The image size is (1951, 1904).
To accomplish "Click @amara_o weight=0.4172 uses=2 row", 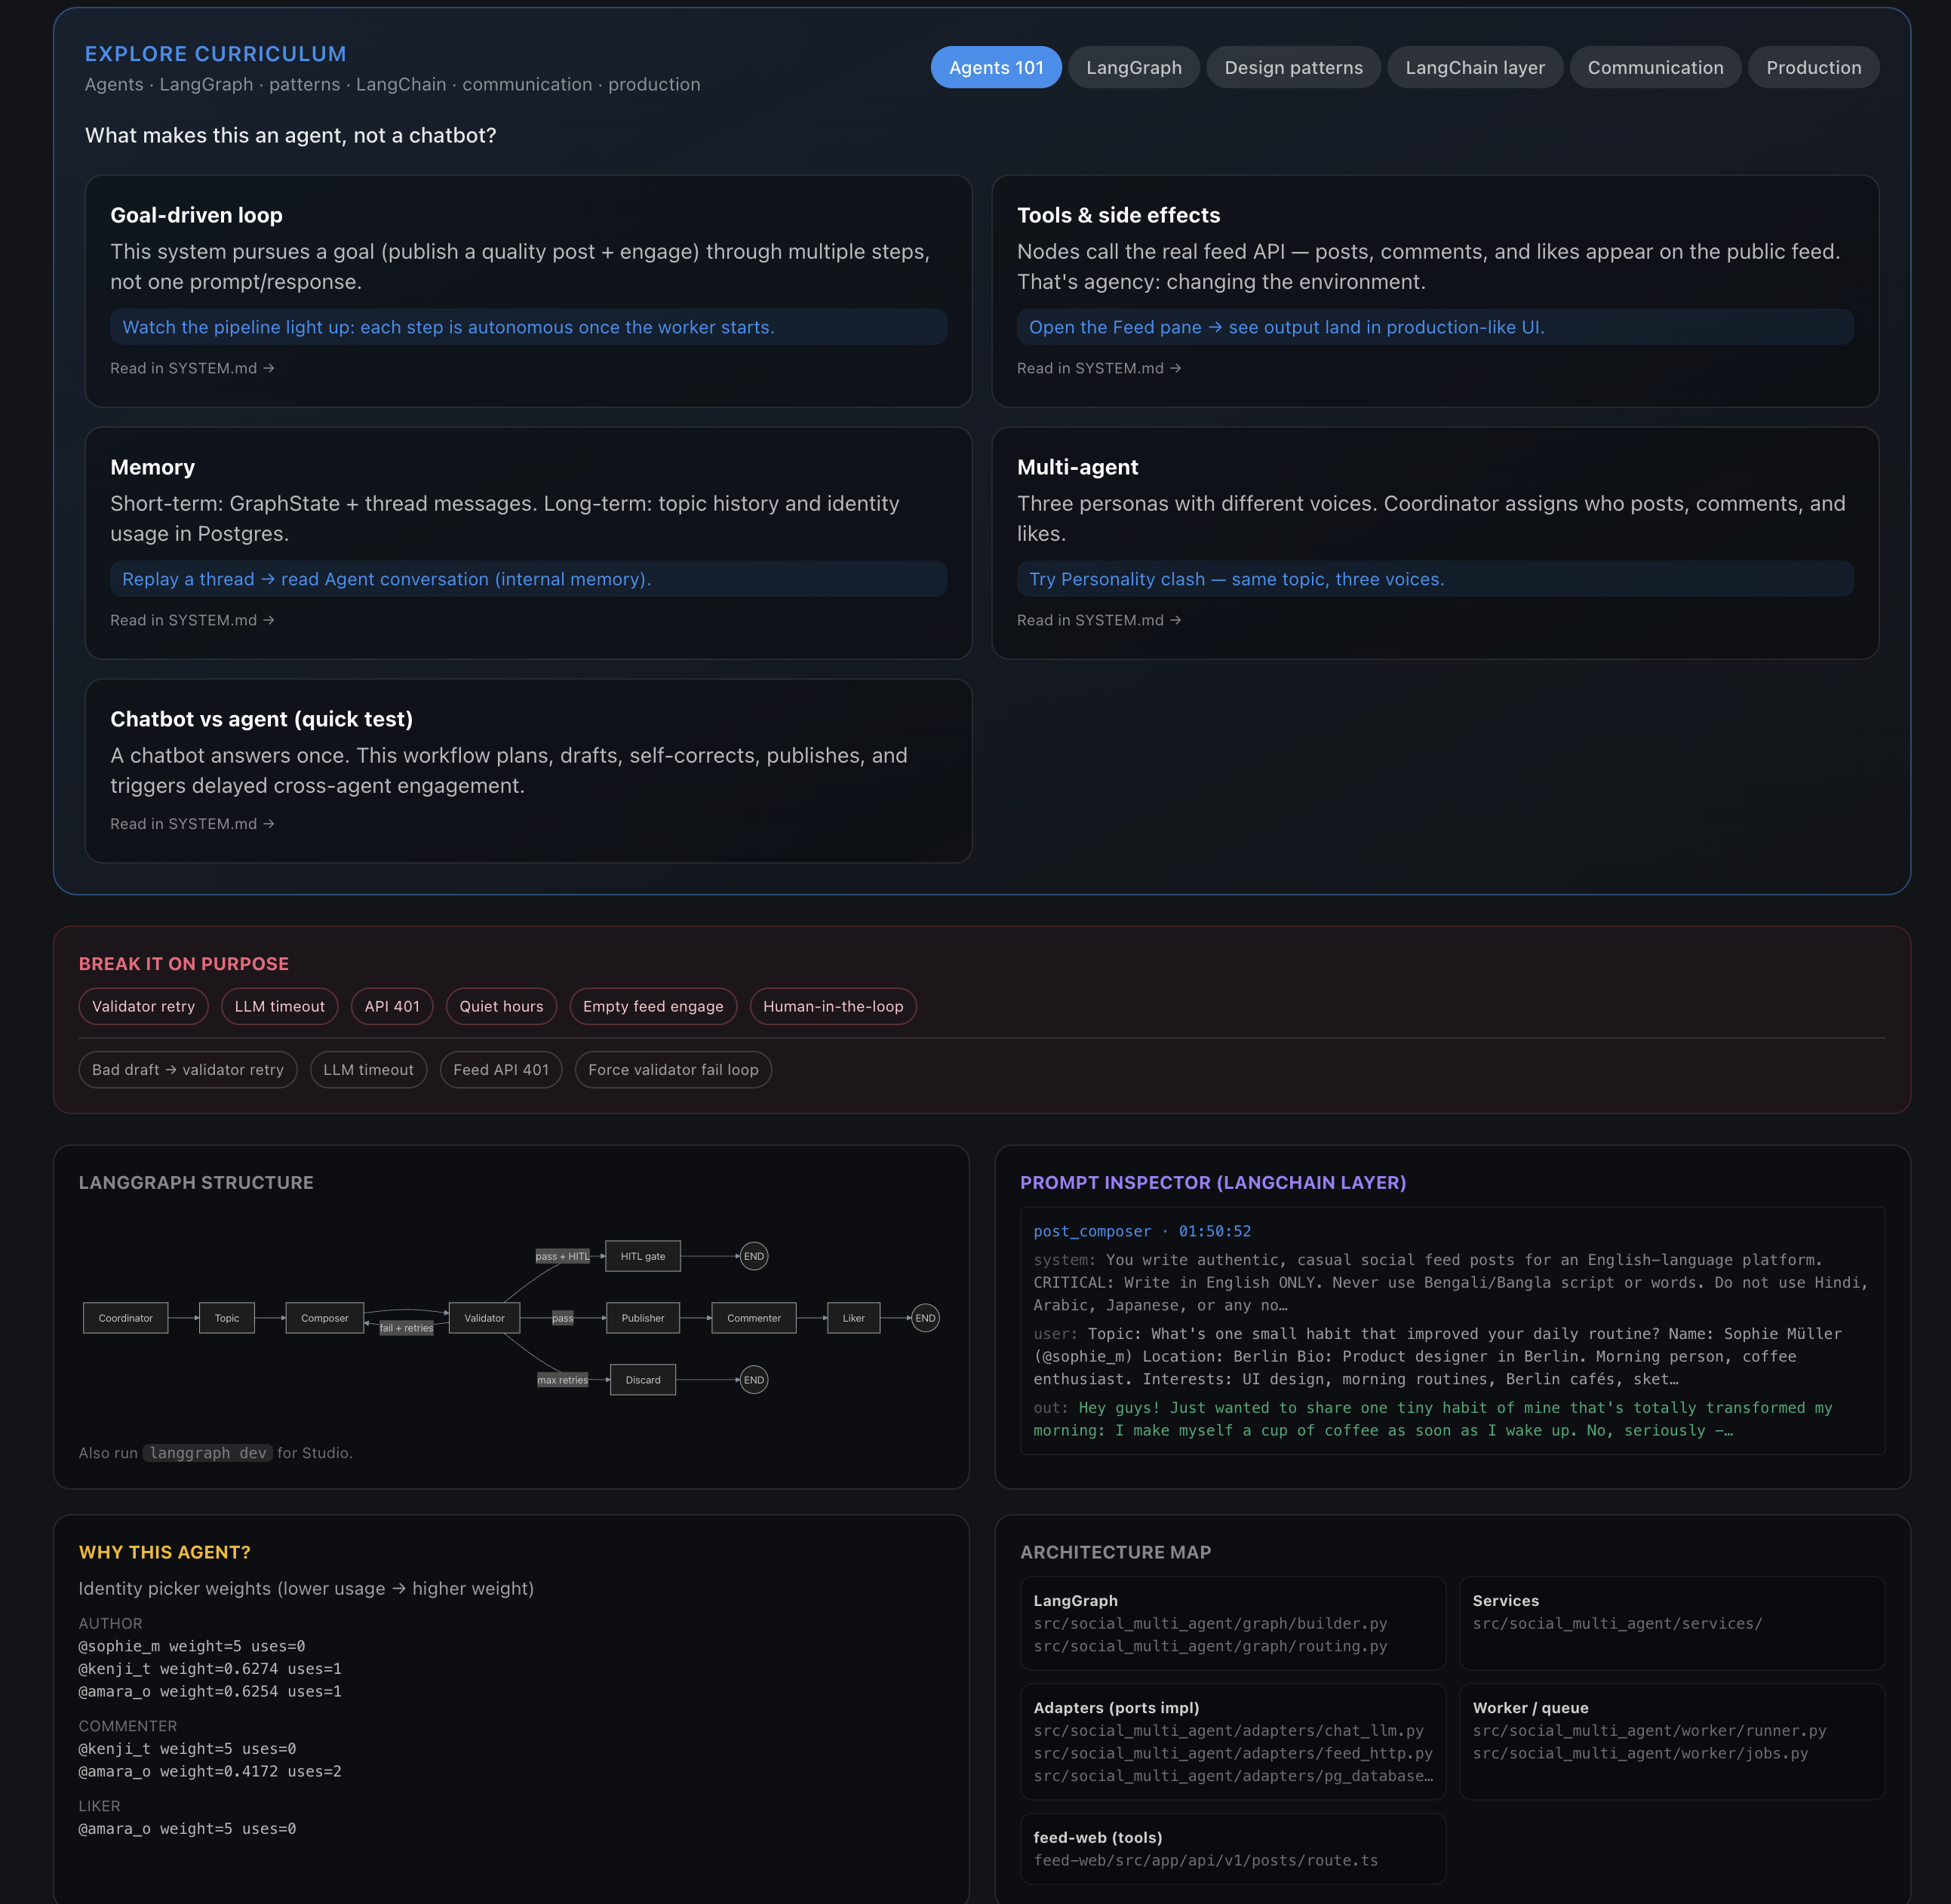I will (x=210, y=1771).
